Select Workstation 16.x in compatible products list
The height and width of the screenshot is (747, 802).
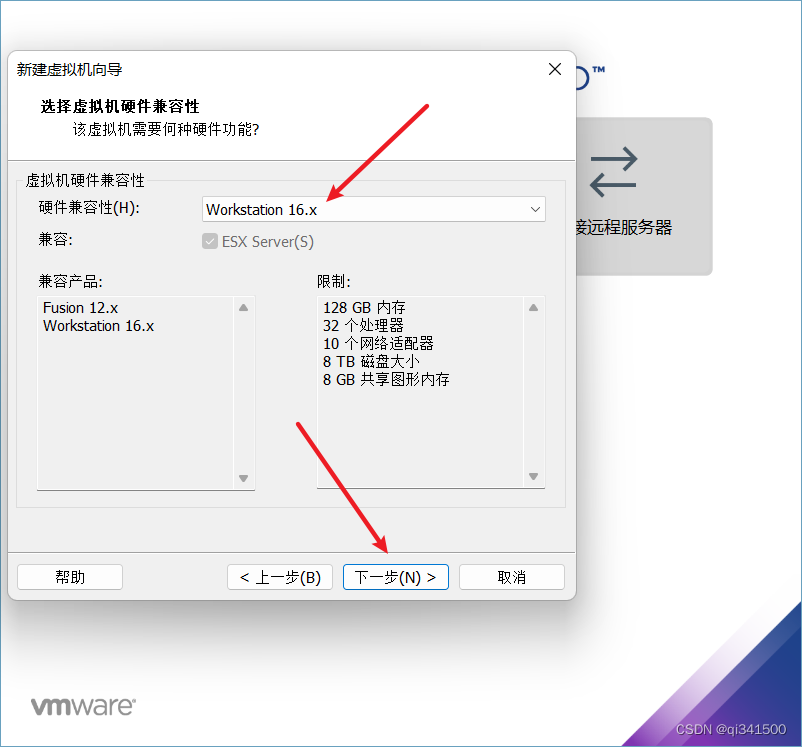(x=99, y=326)
